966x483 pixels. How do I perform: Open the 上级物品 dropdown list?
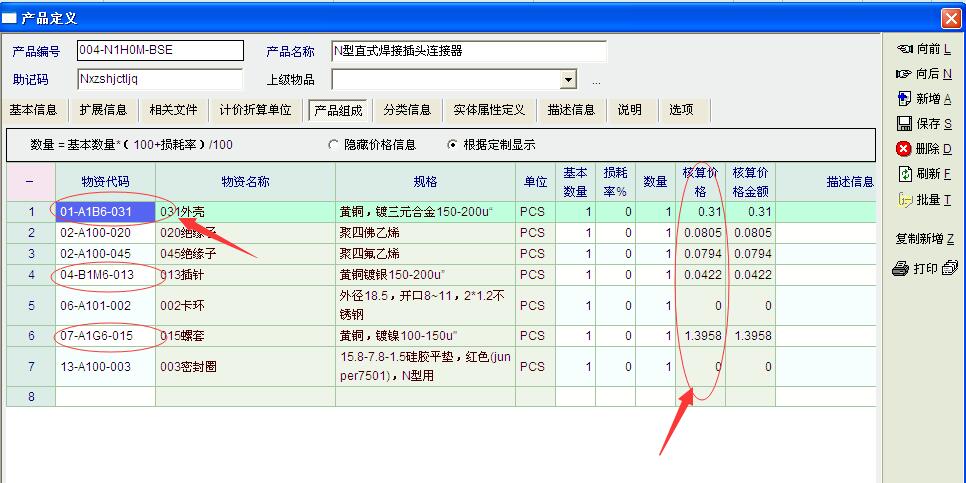pos(568,80)
